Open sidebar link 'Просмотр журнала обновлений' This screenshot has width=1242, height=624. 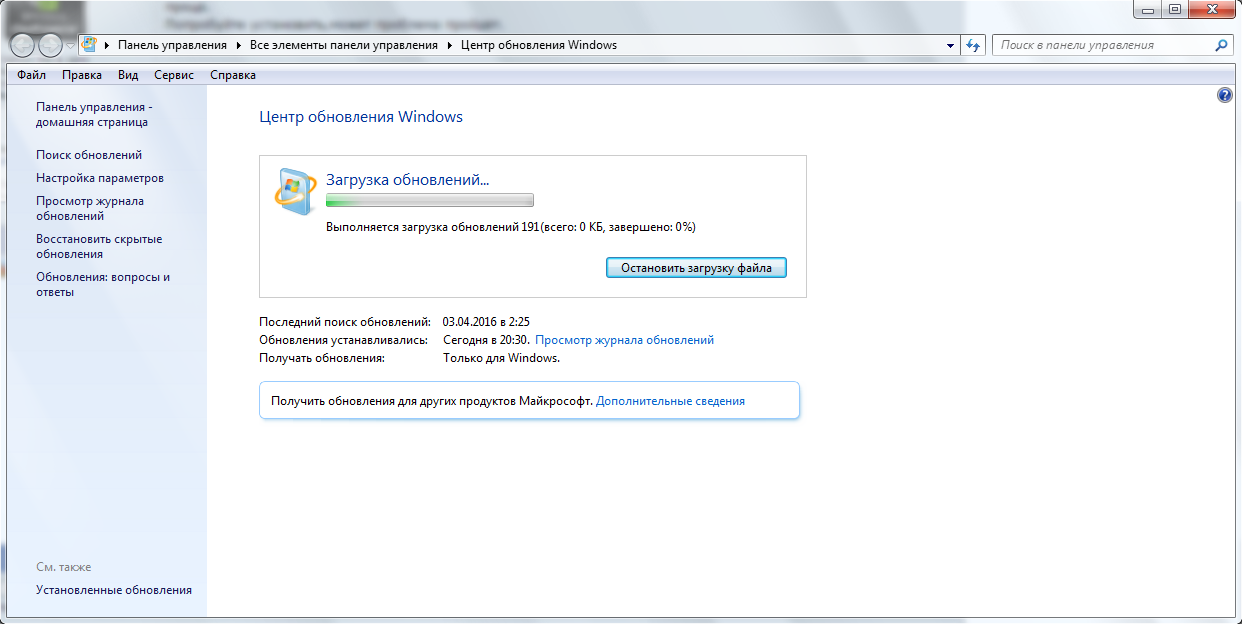coord(90,208)
